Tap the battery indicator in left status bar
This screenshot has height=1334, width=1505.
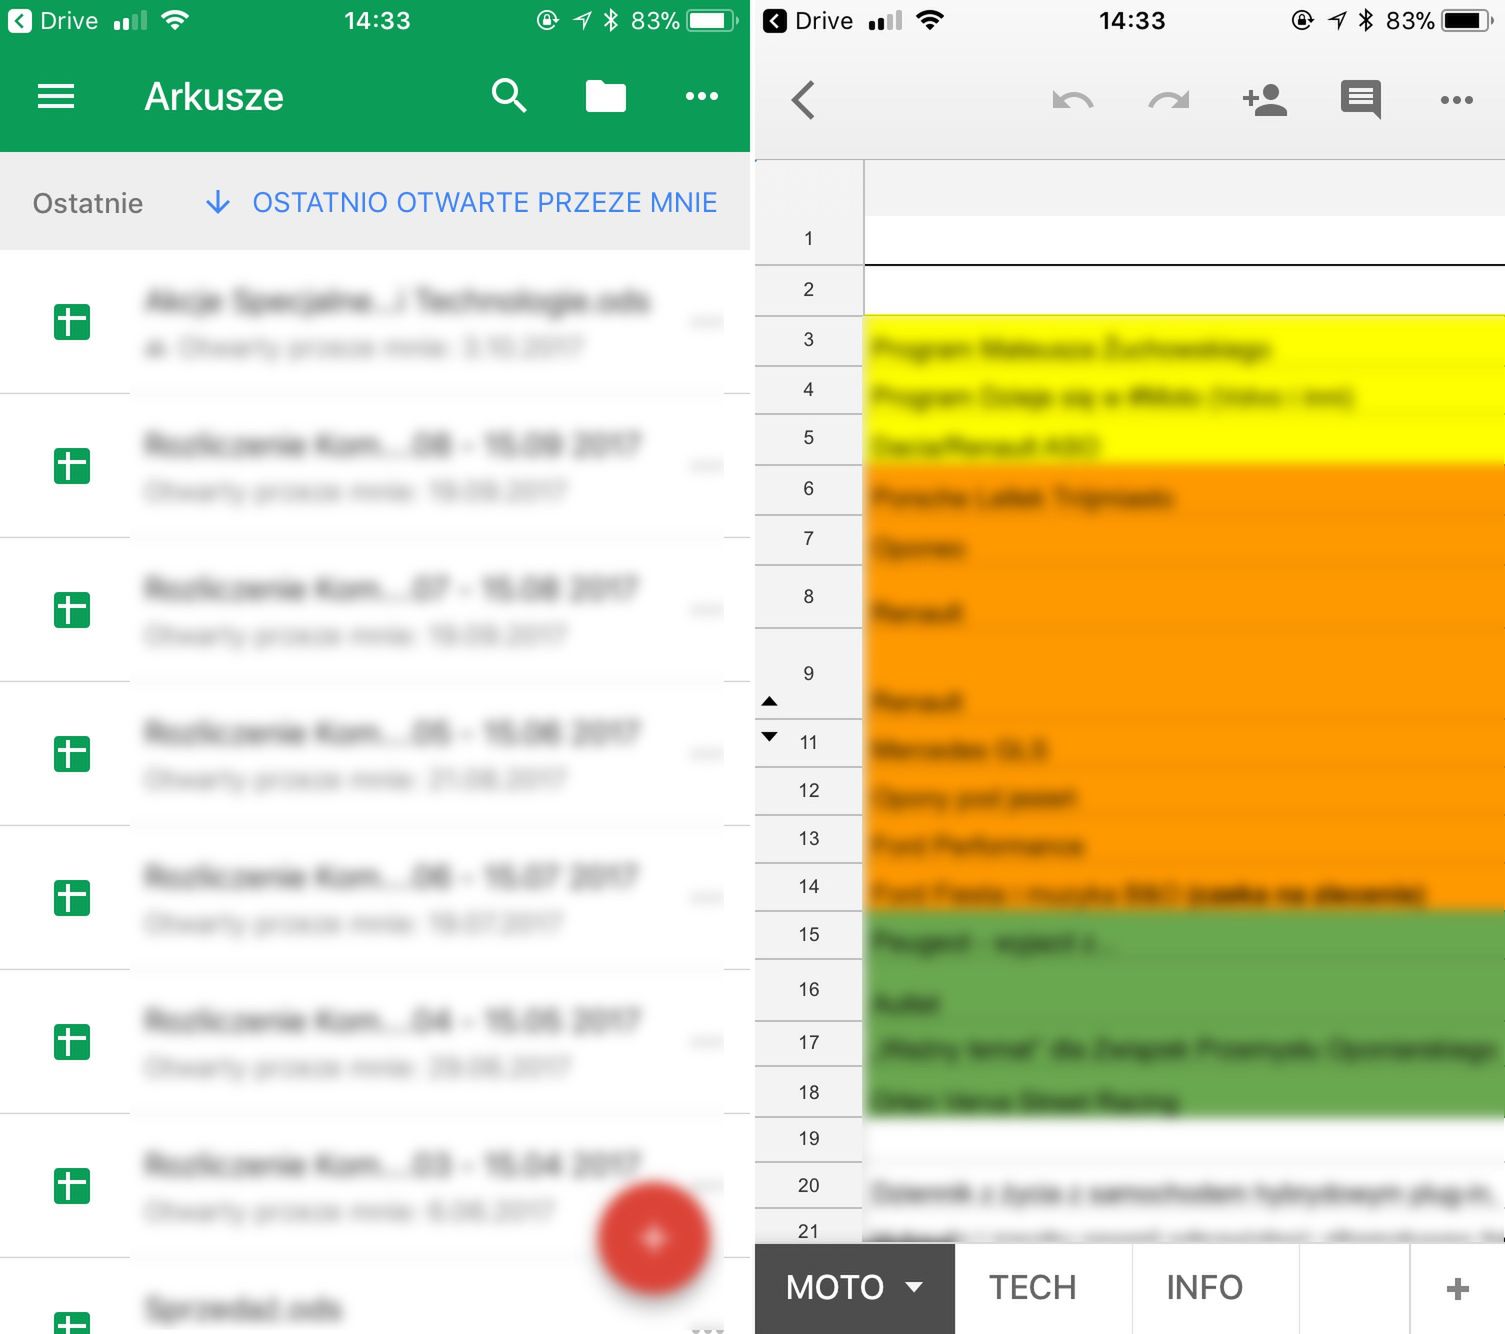pyautogui.click(x=713, y=21)
